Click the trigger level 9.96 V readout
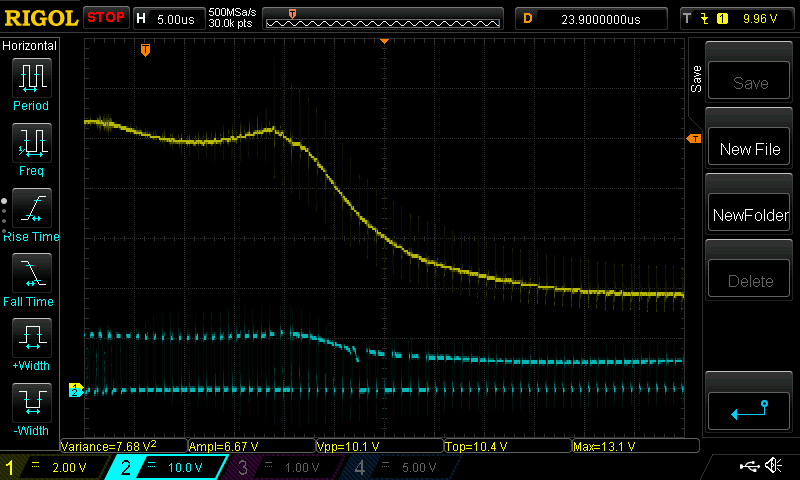 click(x=760, y=19)
